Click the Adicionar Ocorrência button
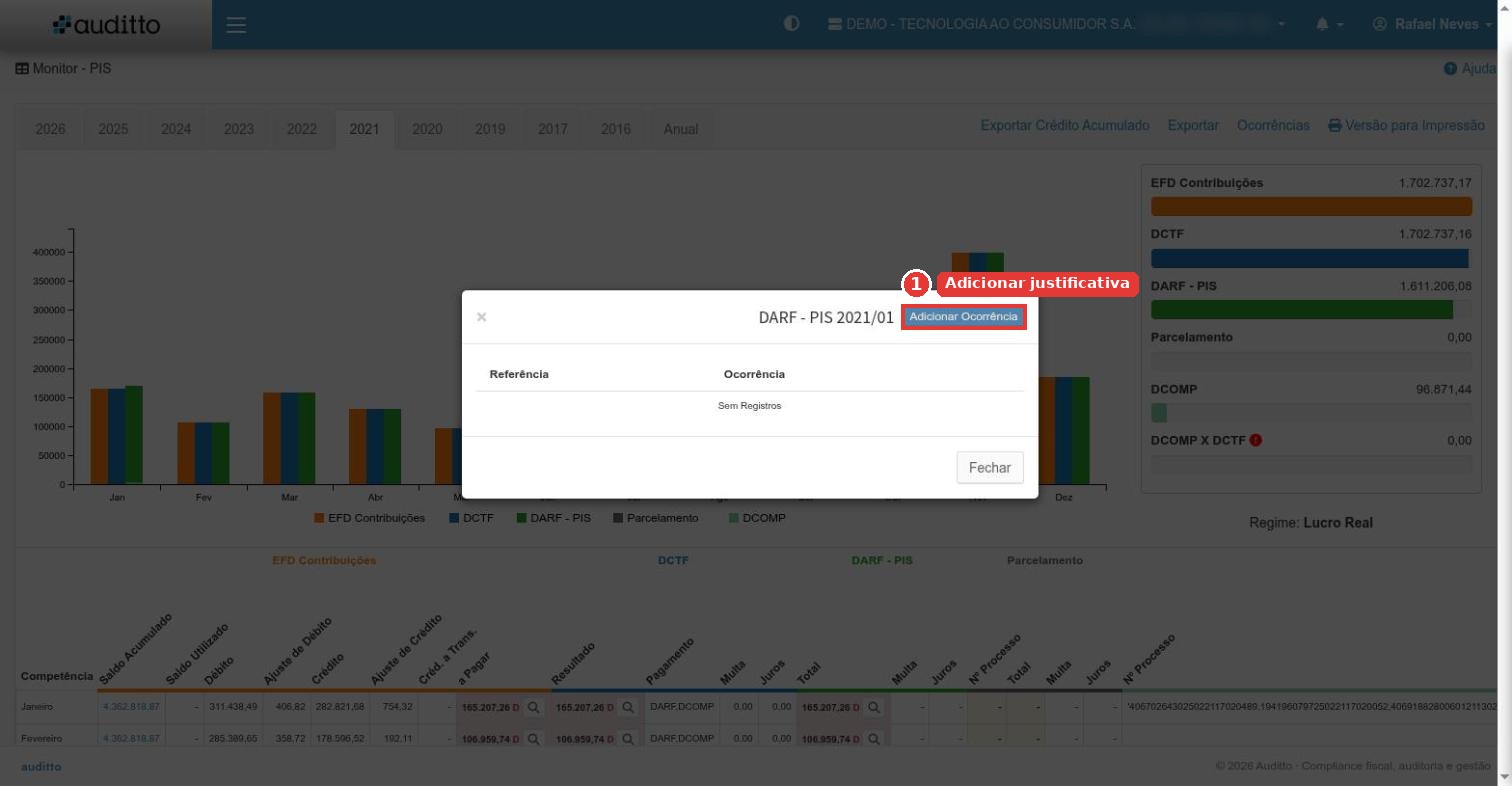The image size is (1512, 786). coord(963,316)
